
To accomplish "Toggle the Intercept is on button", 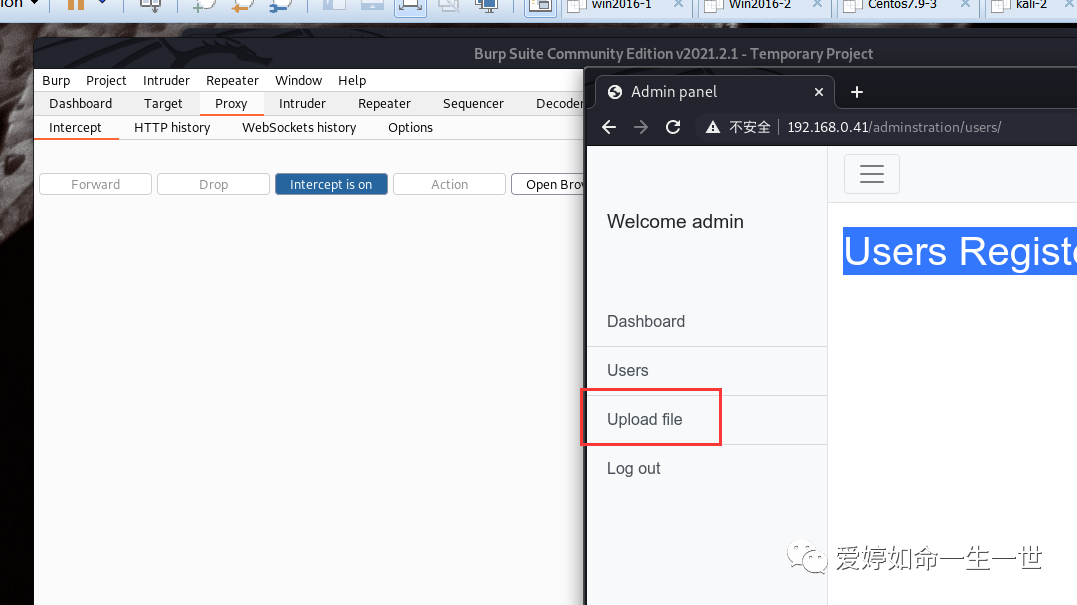I will (331, 184).
